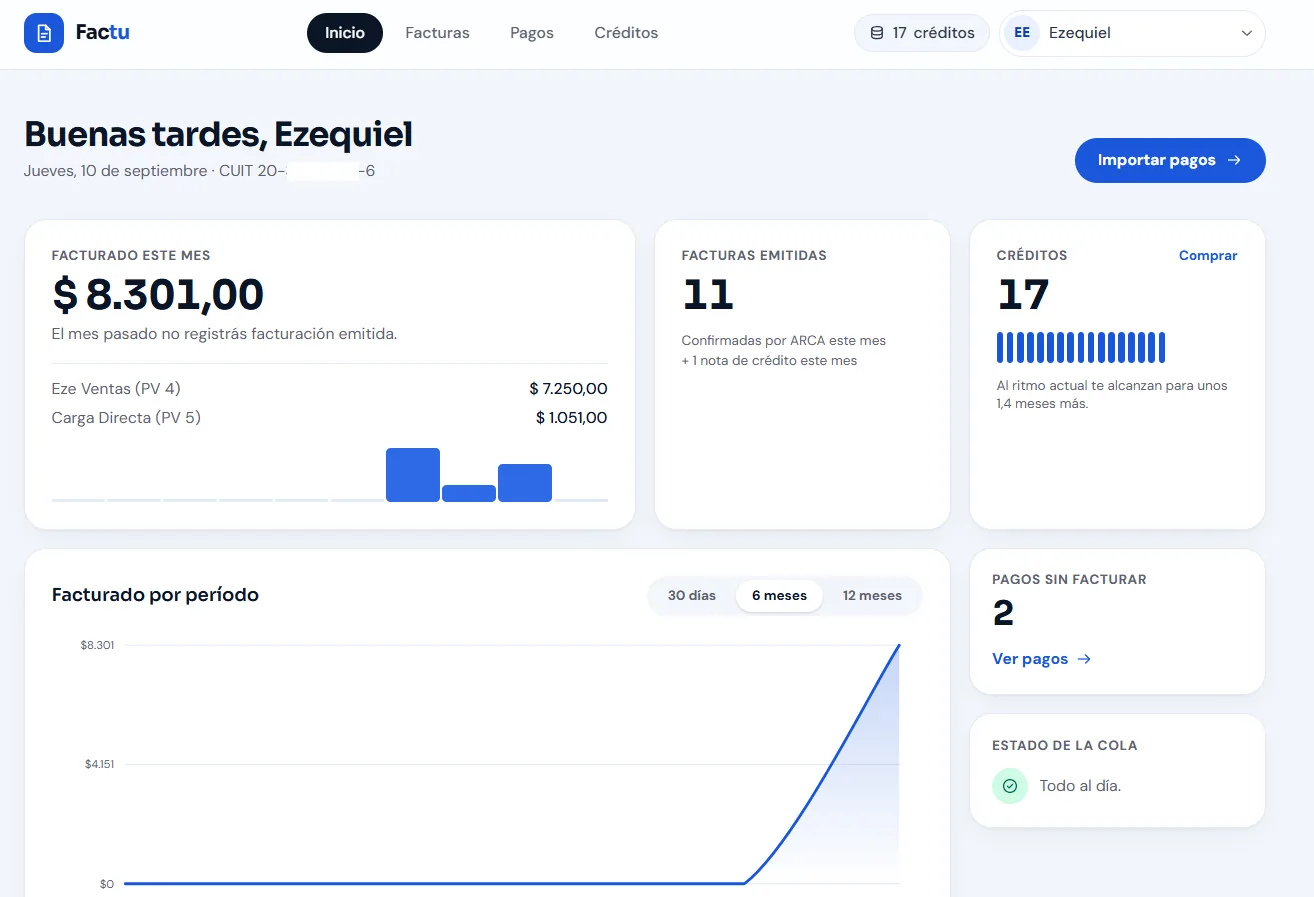Click the + 1 nota de crédito text
The height and width of the screenshot is (897, 1314).
[769, 361]
